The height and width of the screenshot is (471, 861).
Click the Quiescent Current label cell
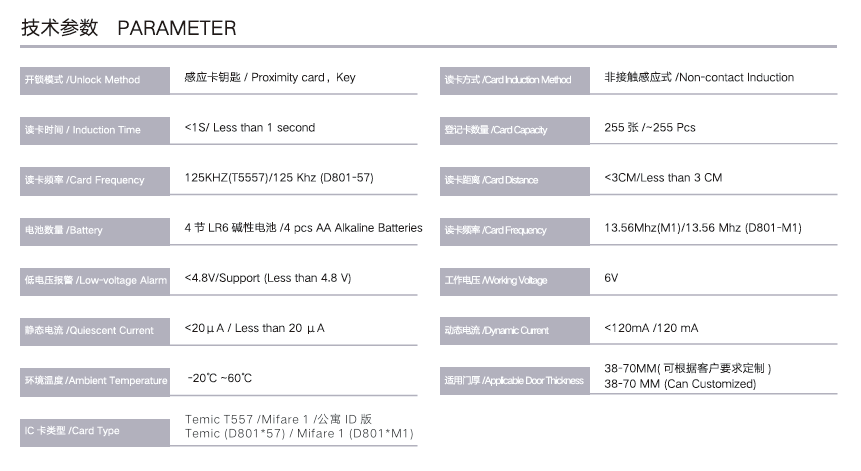[x=95, y=330]
